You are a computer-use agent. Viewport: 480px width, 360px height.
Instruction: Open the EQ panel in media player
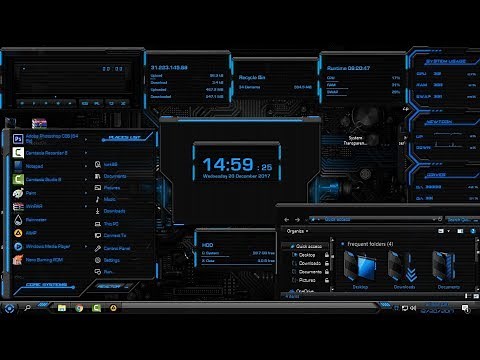[85, 103]
